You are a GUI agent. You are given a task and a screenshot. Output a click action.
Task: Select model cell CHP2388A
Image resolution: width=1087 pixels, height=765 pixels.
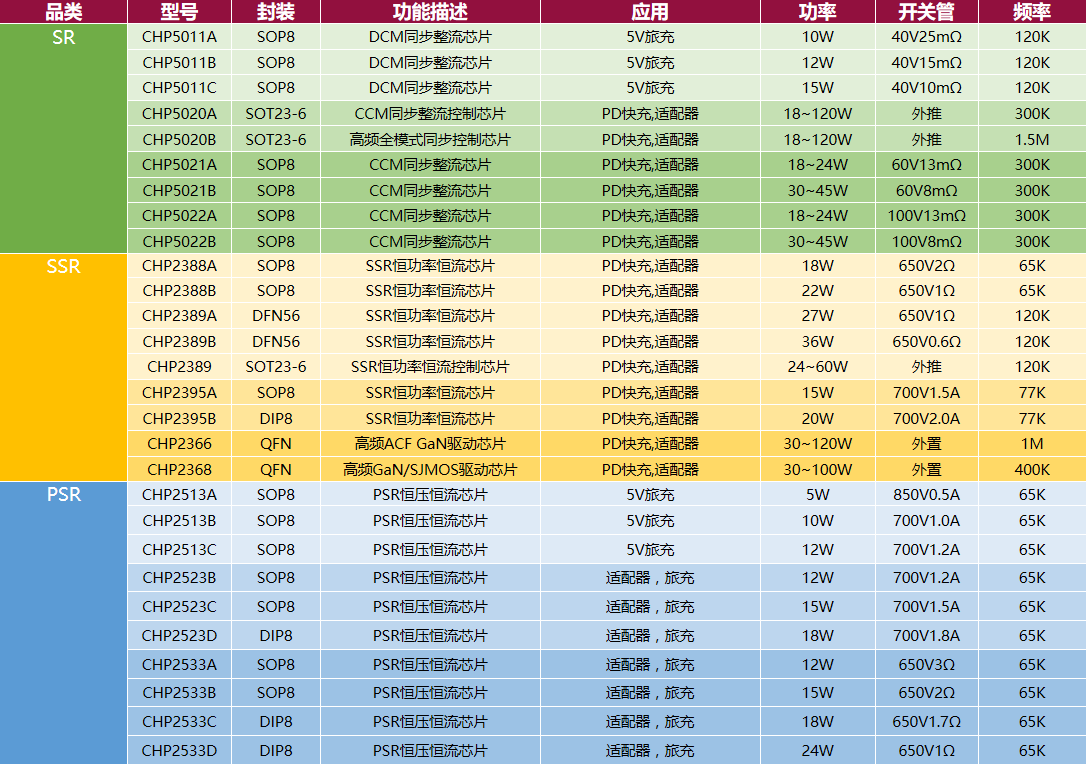(180, 266)
